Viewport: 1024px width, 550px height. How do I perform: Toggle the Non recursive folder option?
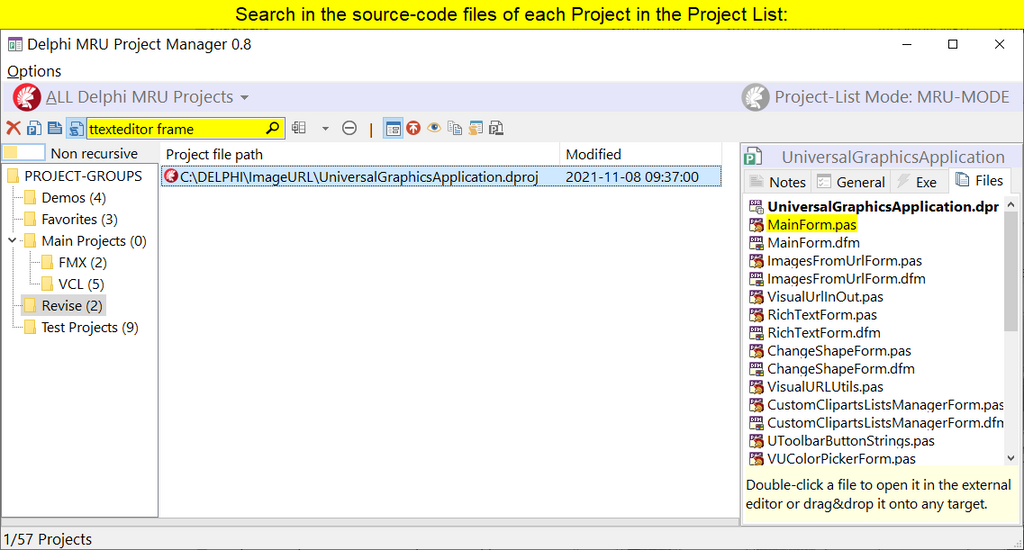[24, 153]
